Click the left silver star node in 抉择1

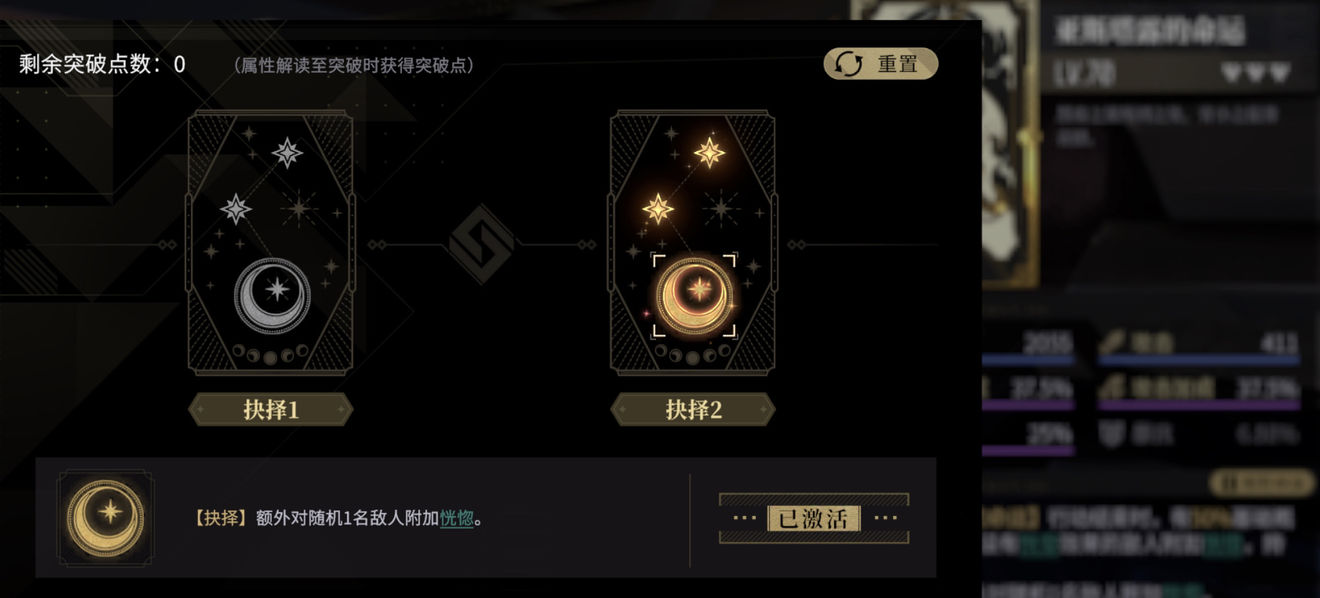(x=236, y=209)
